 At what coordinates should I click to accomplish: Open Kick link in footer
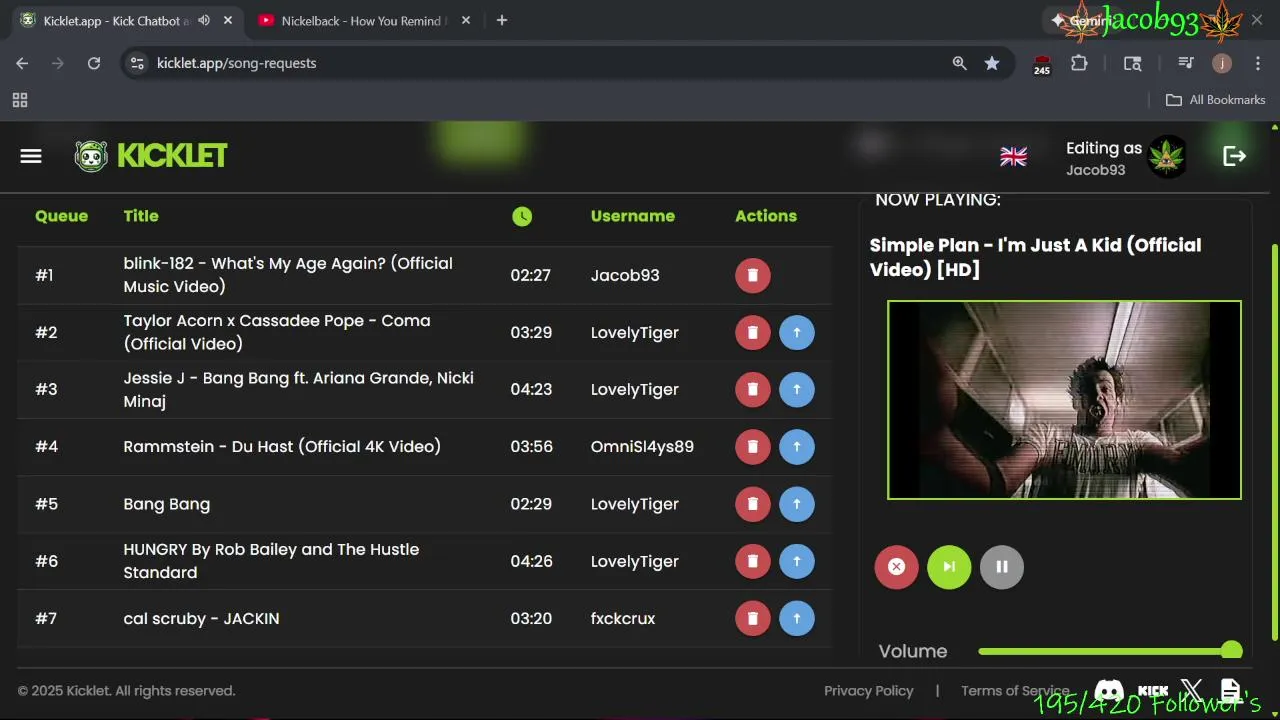coord(1153,691)
